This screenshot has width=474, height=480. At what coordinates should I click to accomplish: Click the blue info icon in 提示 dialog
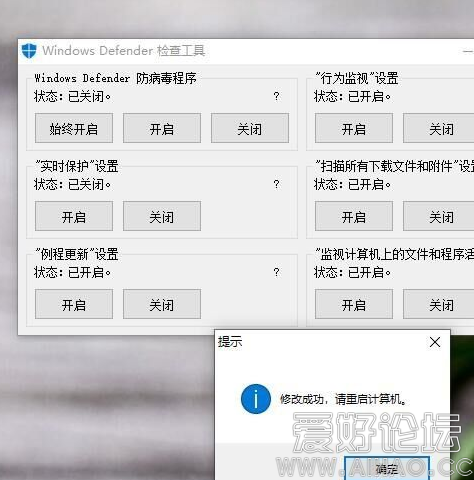click(256, 399)
